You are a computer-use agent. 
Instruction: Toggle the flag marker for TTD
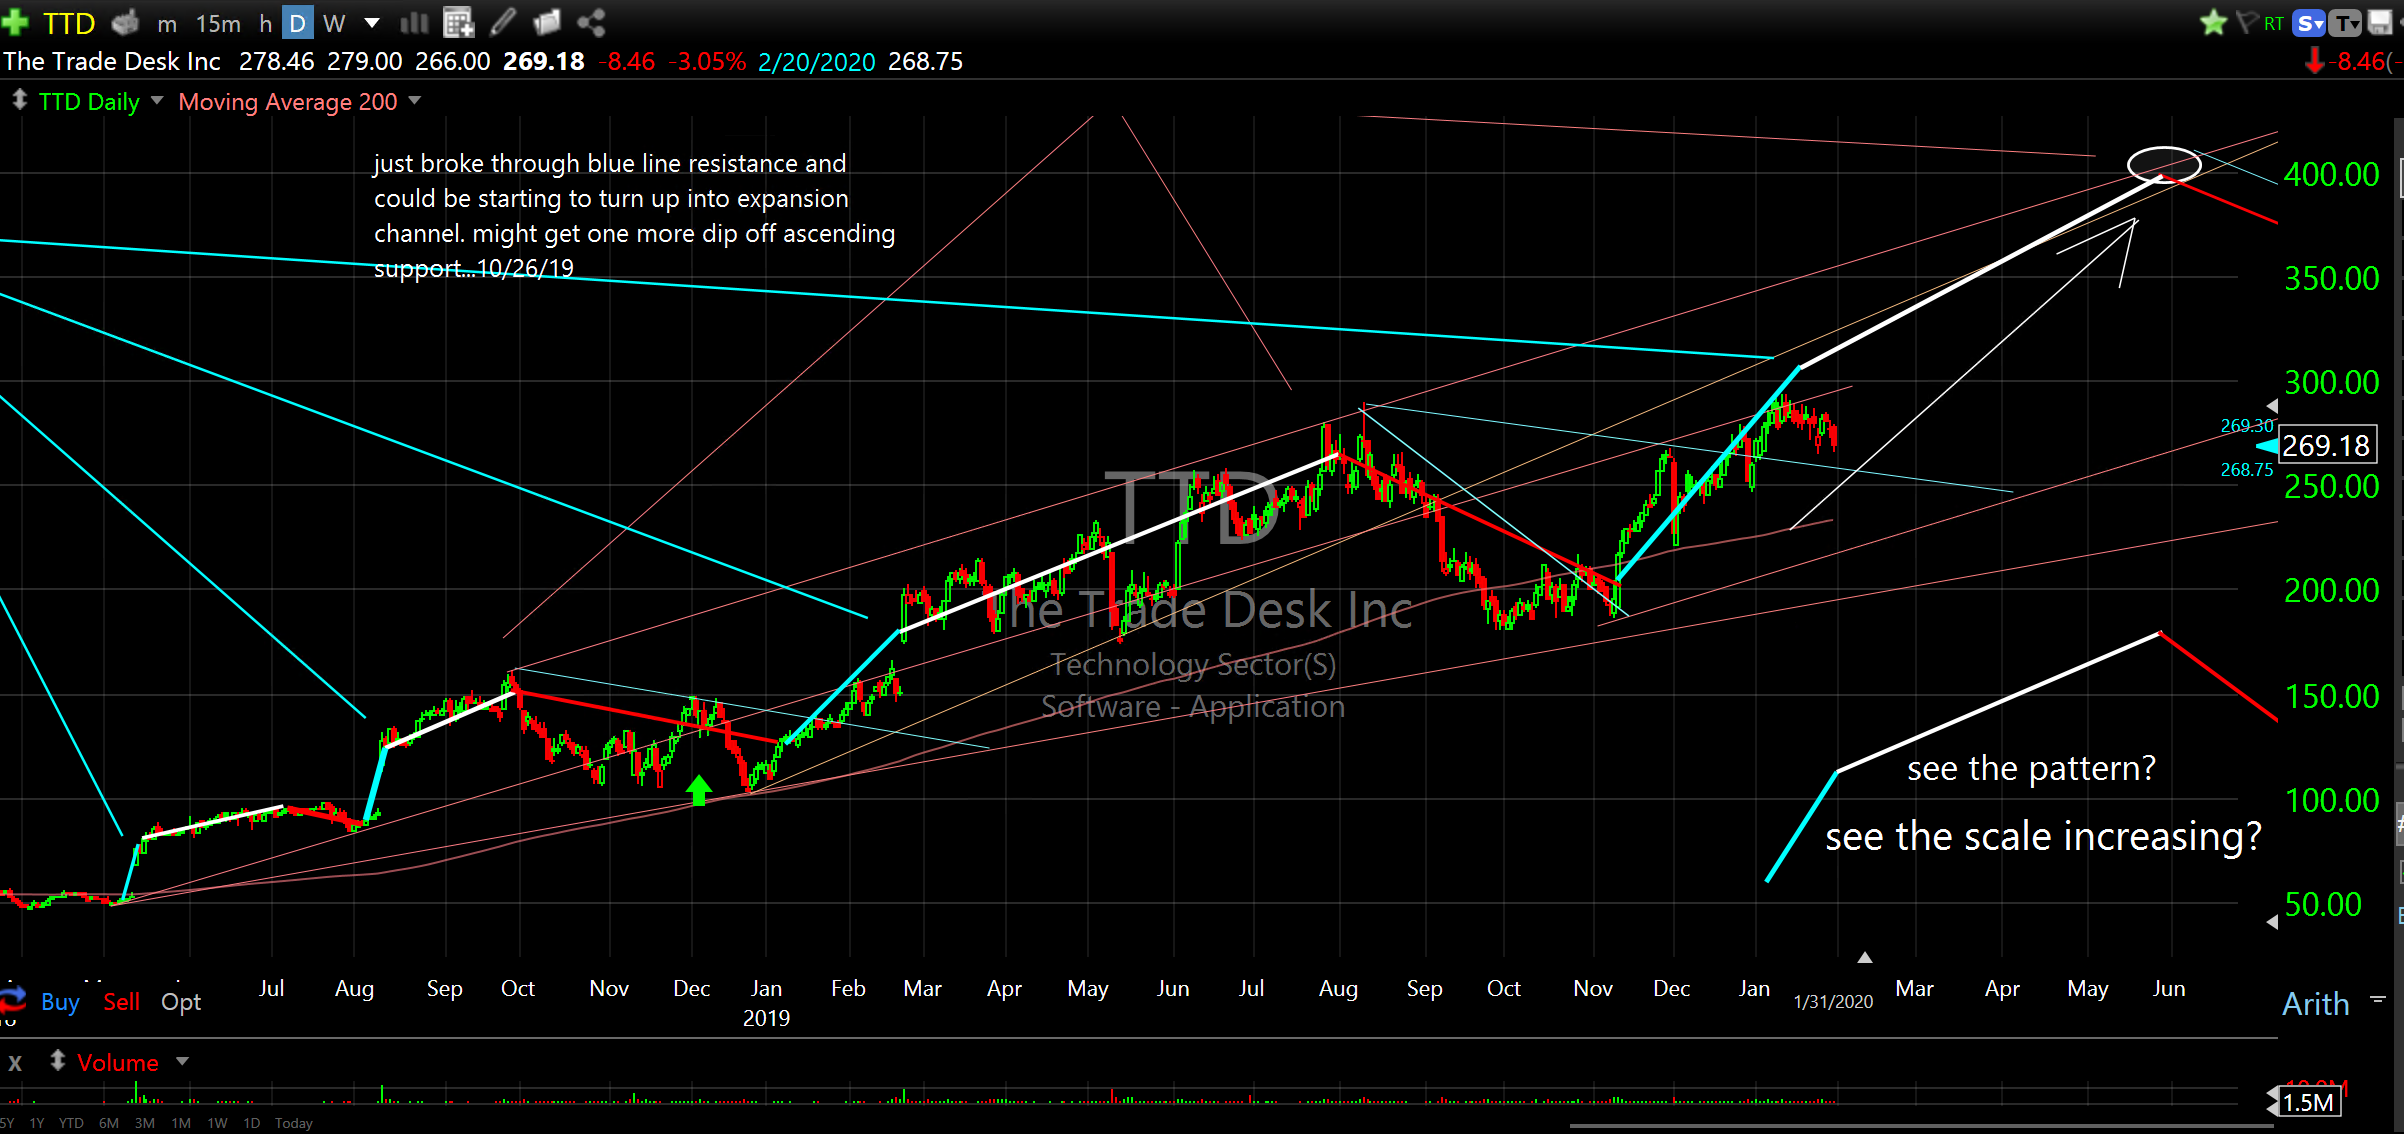(x=2248, y=22)
